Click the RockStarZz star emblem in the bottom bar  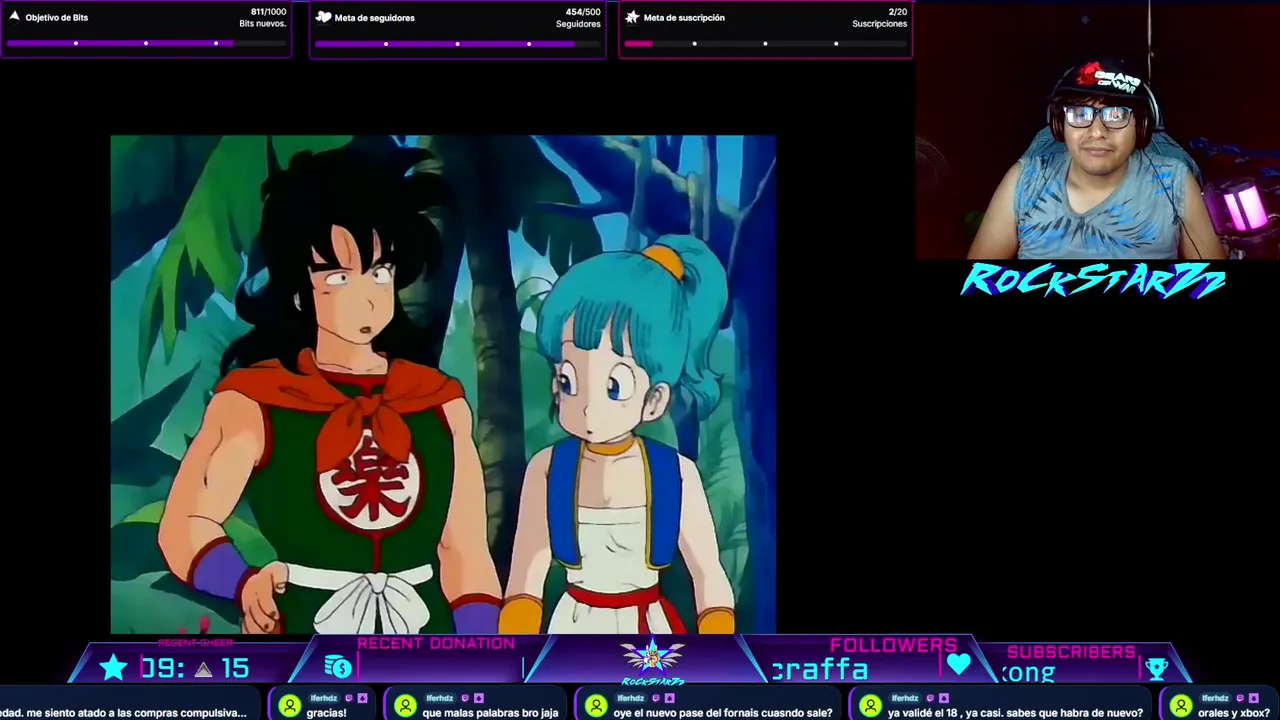pyautogui.click(x=652, y=660)
